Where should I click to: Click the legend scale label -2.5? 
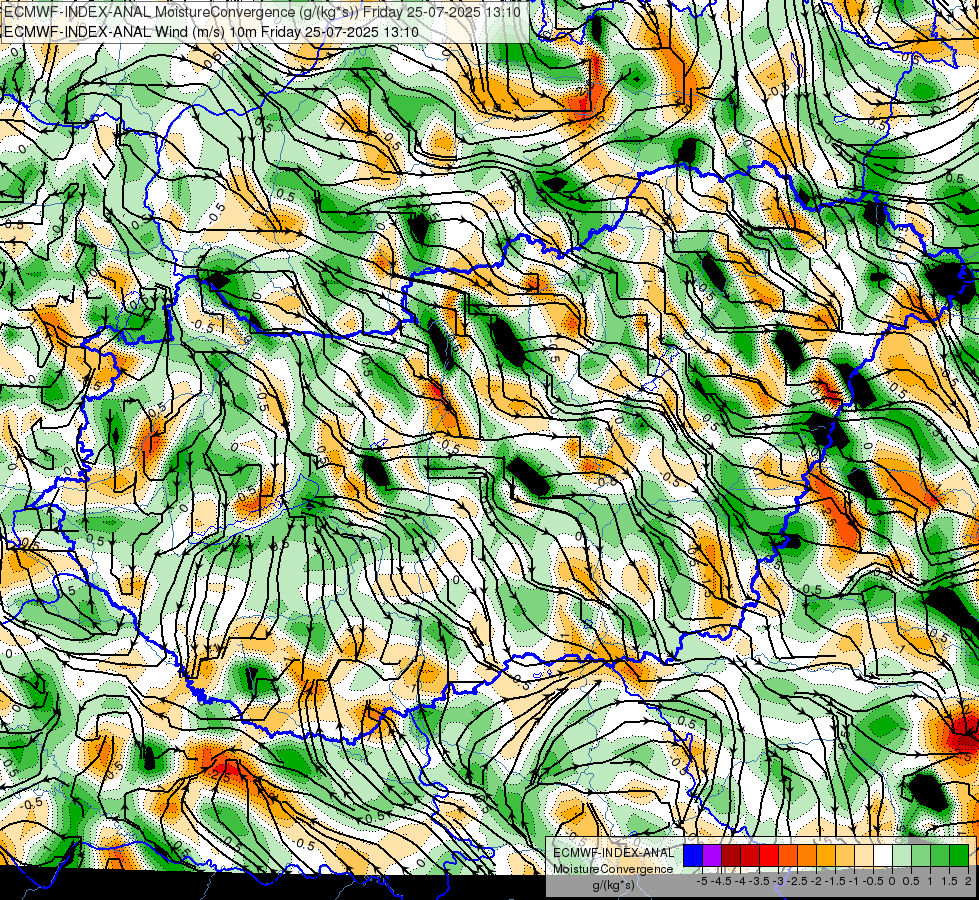797,881
